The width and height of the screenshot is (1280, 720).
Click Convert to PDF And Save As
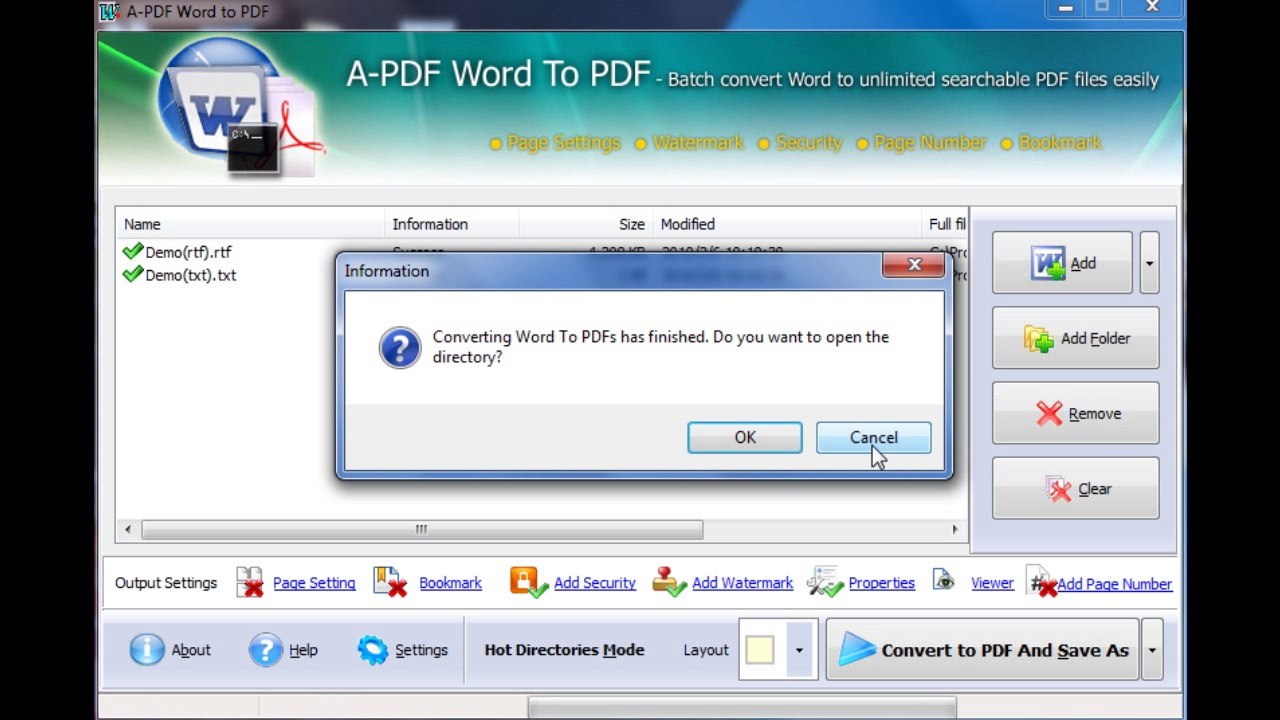click(x=982, y=650)
